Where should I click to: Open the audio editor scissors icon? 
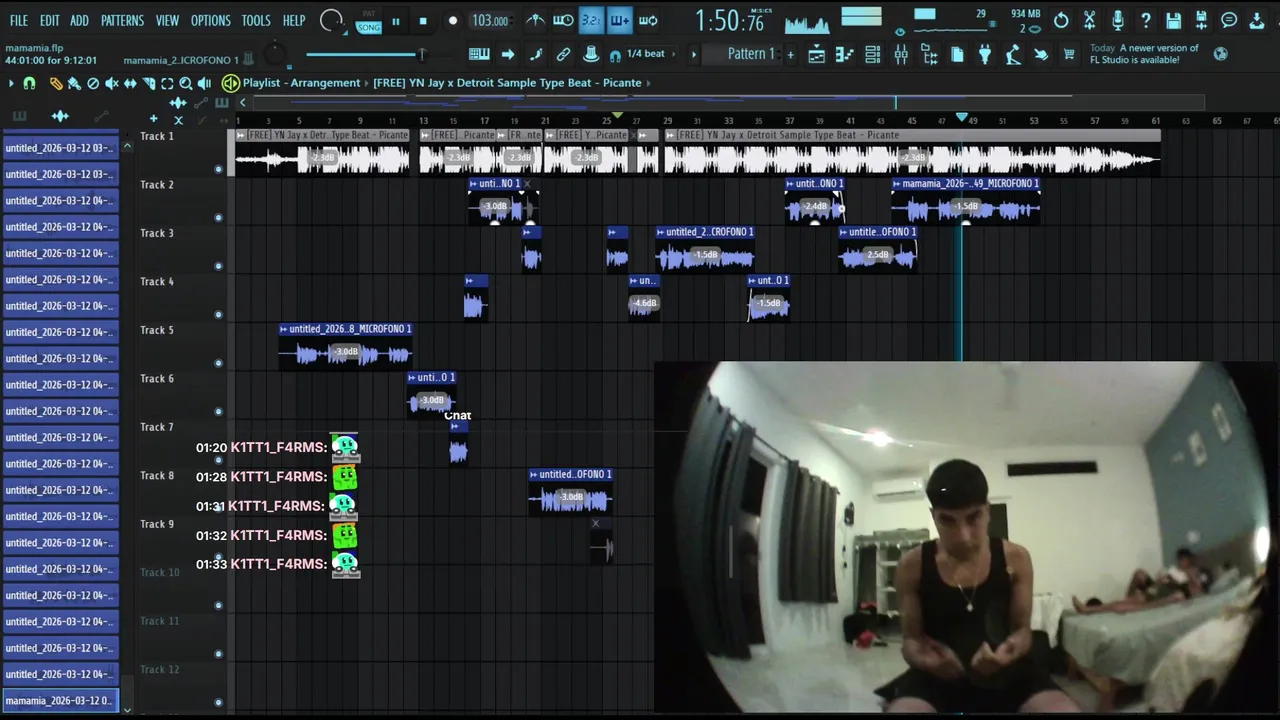tap(1090, 20)
